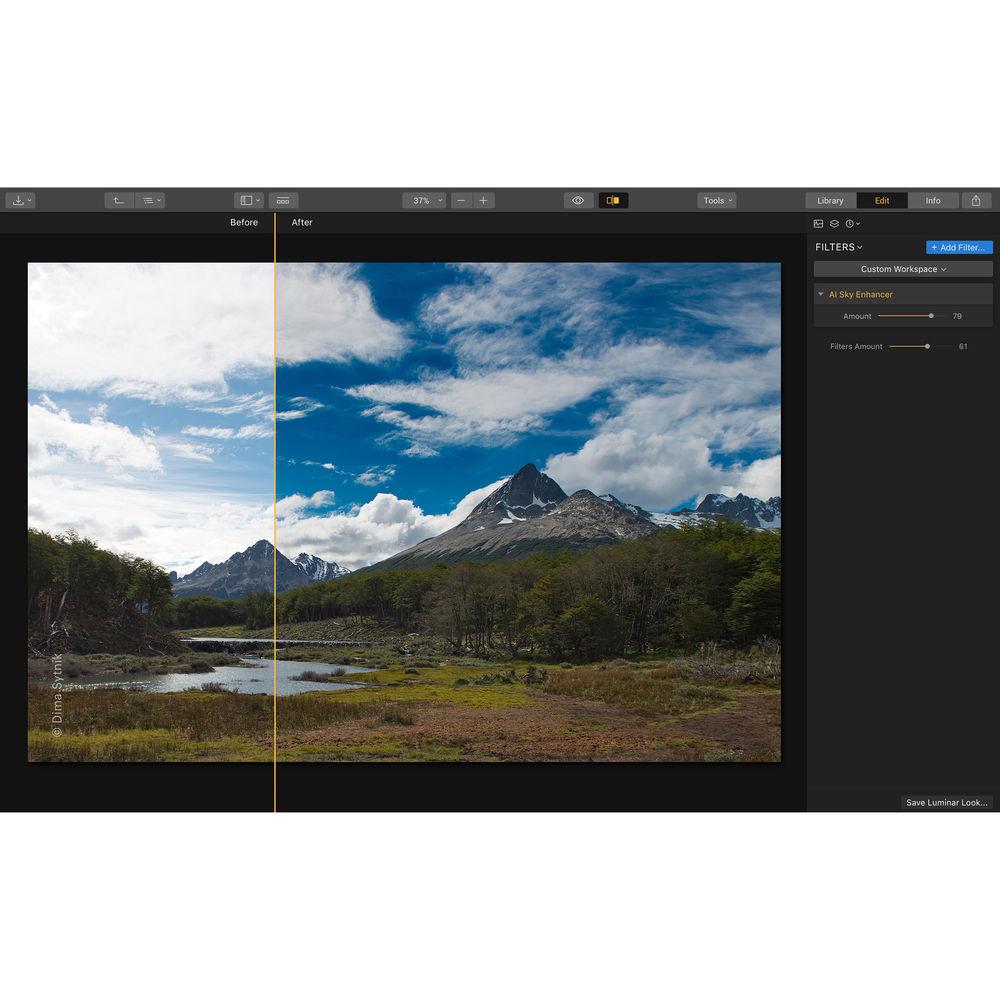The height and width of the screenshot is (1000, 1000).
Task: Click the clock history icon near the Layers icon
Action: [x=850, y=223]
